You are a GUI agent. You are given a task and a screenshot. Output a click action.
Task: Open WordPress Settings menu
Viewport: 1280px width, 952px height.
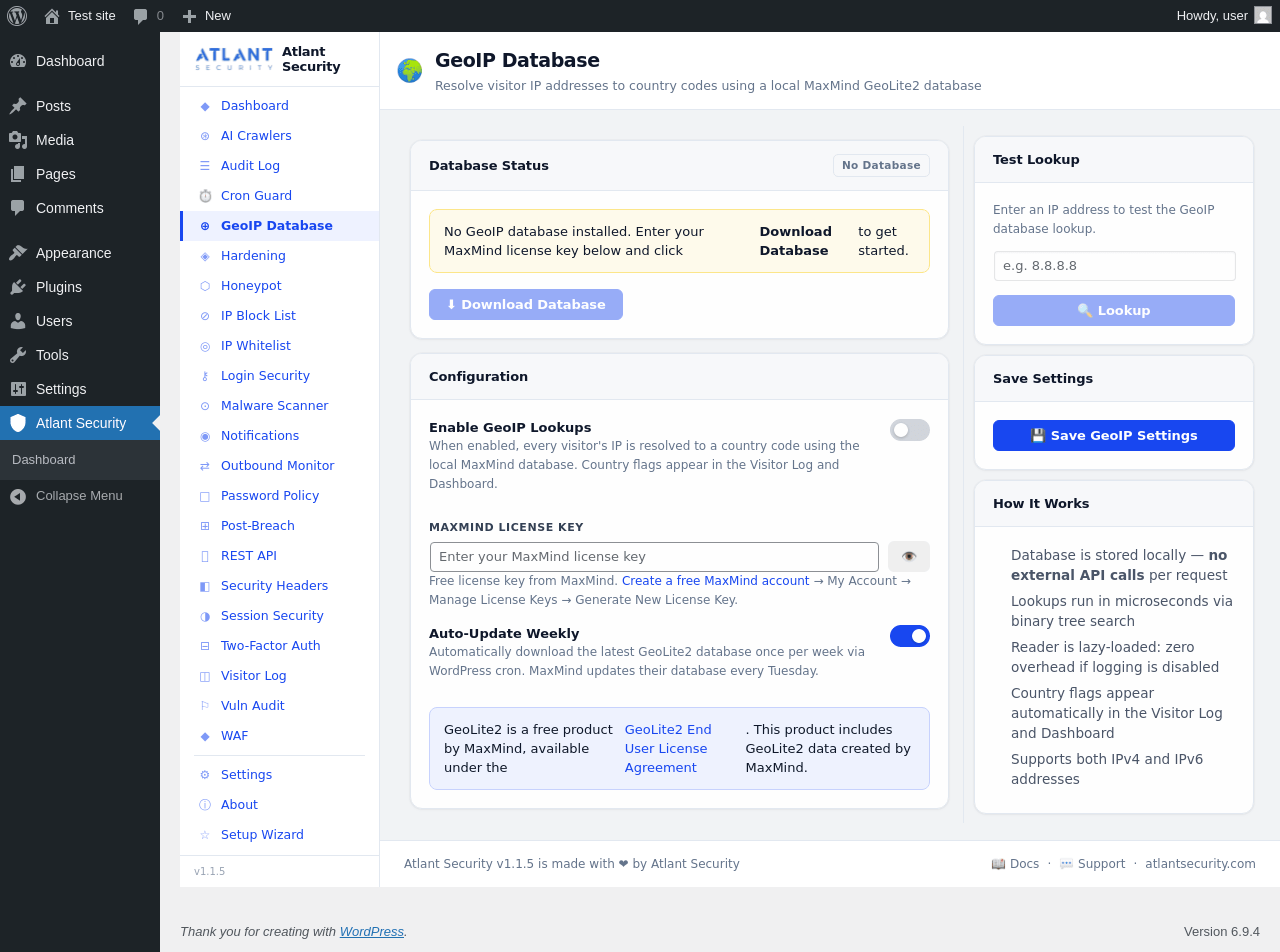click(80, 389)
